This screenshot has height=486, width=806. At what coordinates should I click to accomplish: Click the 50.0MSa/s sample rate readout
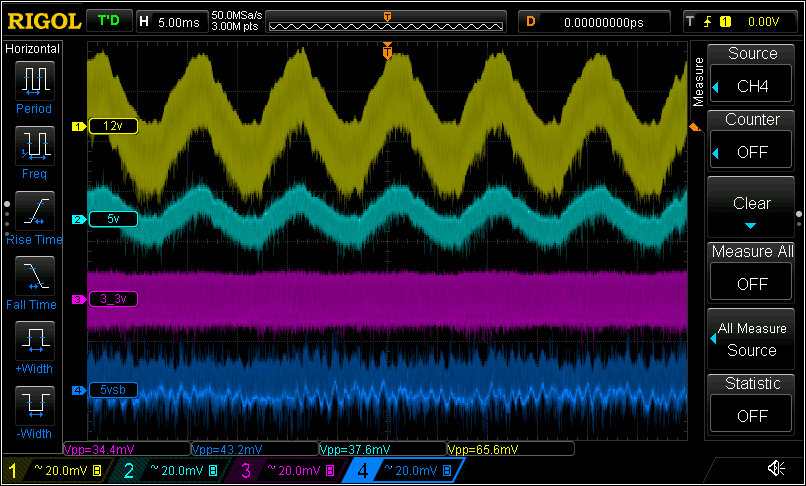pos(236,16)
